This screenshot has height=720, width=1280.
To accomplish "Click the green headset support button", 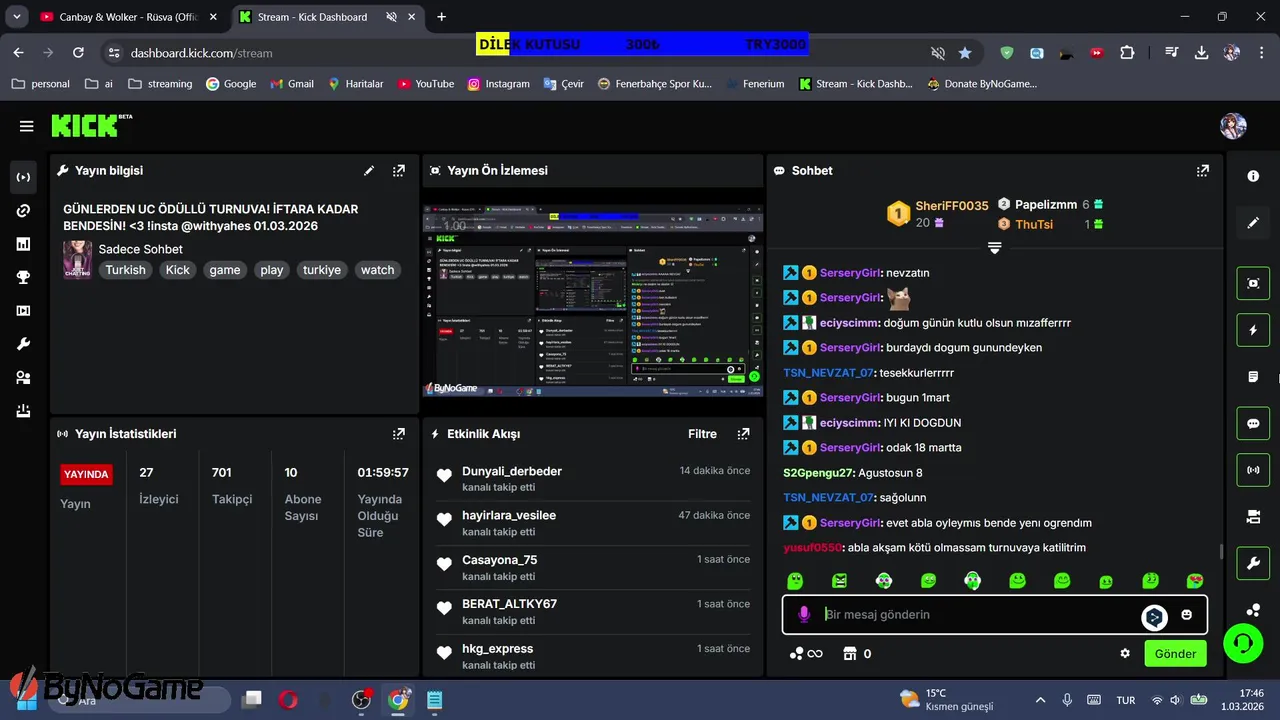I will [1243, 641].
